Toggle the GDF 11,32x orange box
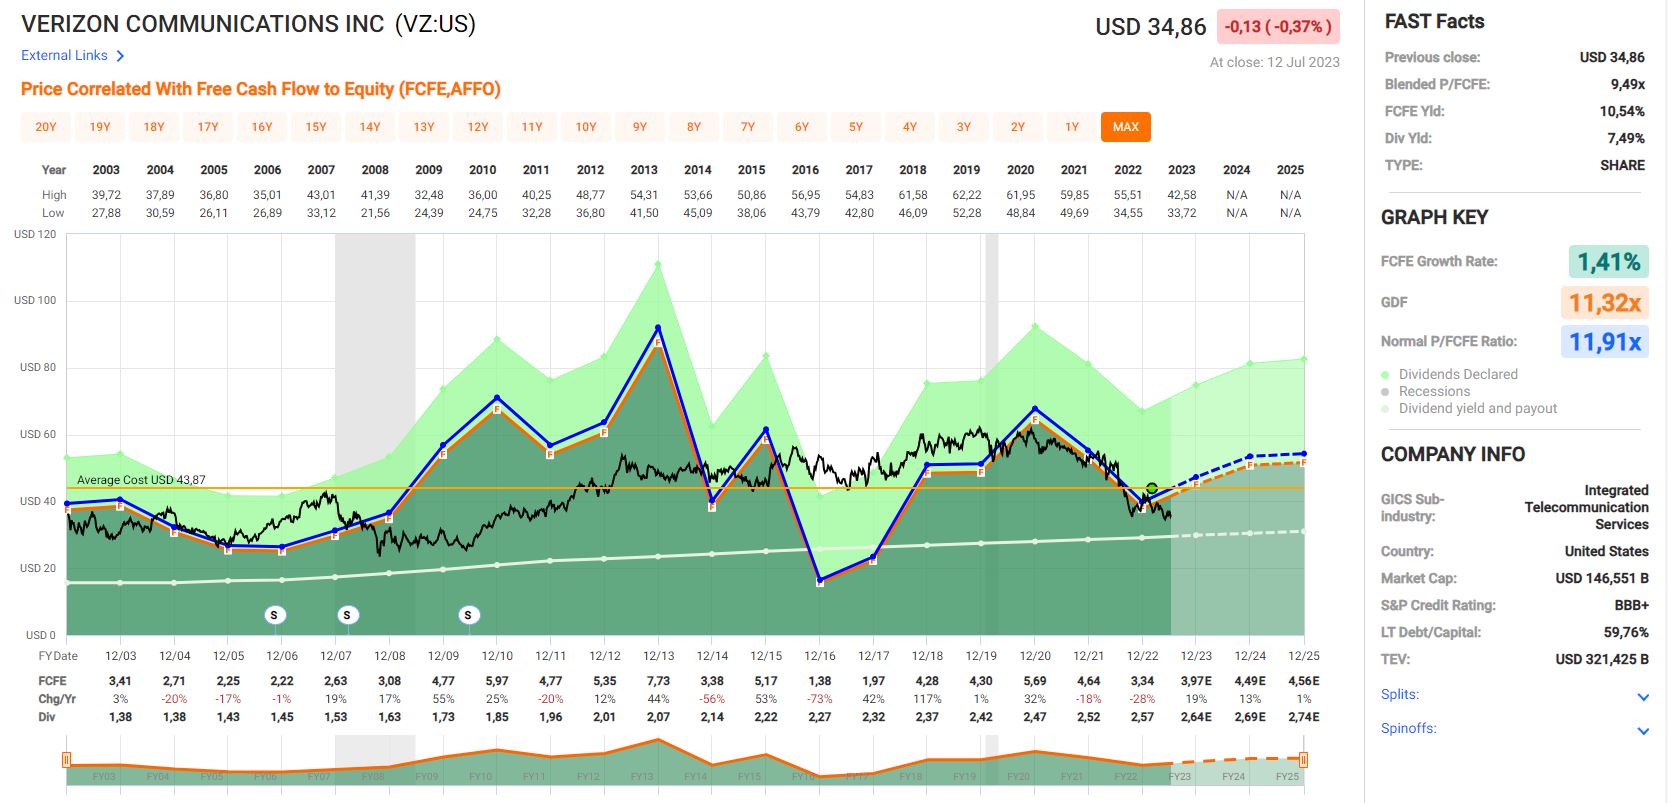Viewport: 1668px width, 803px height. [1604, 302]
